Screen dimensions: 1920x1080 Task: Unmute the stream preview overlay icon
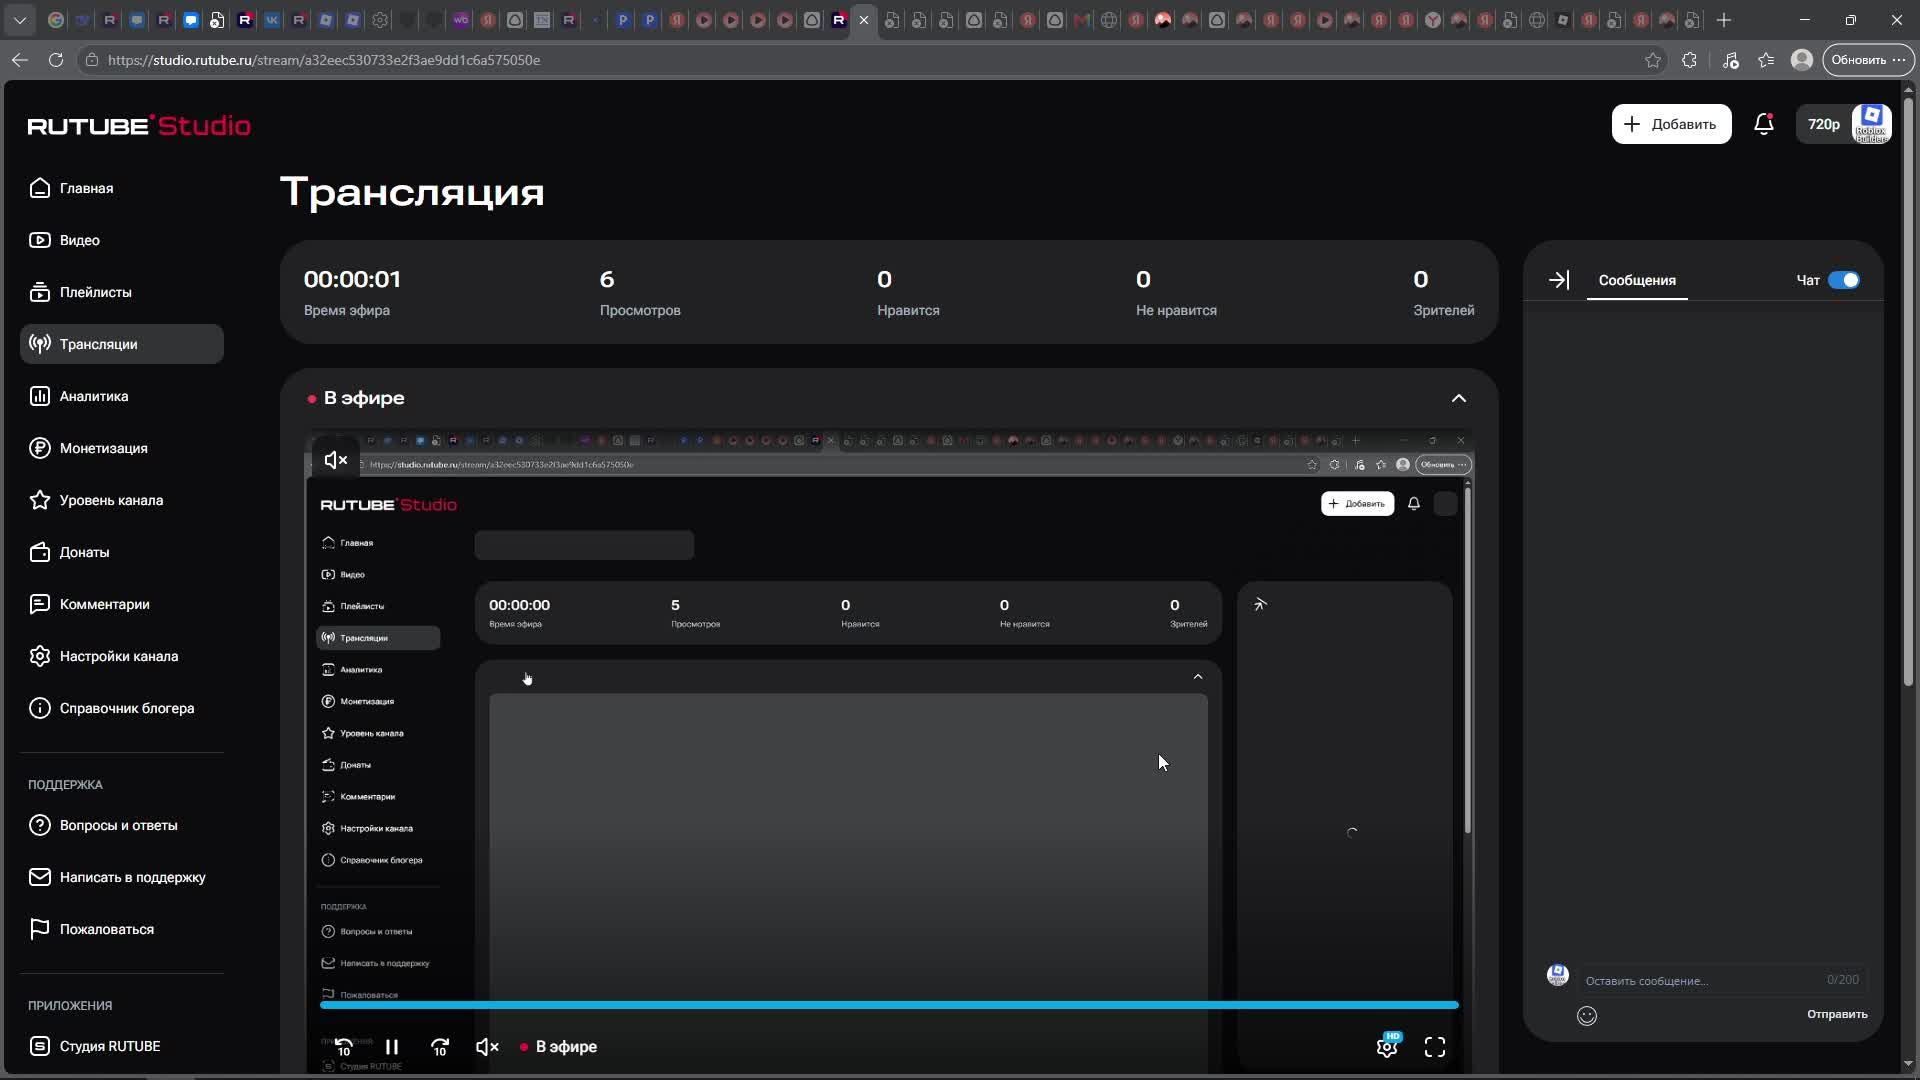click(336, 460)
